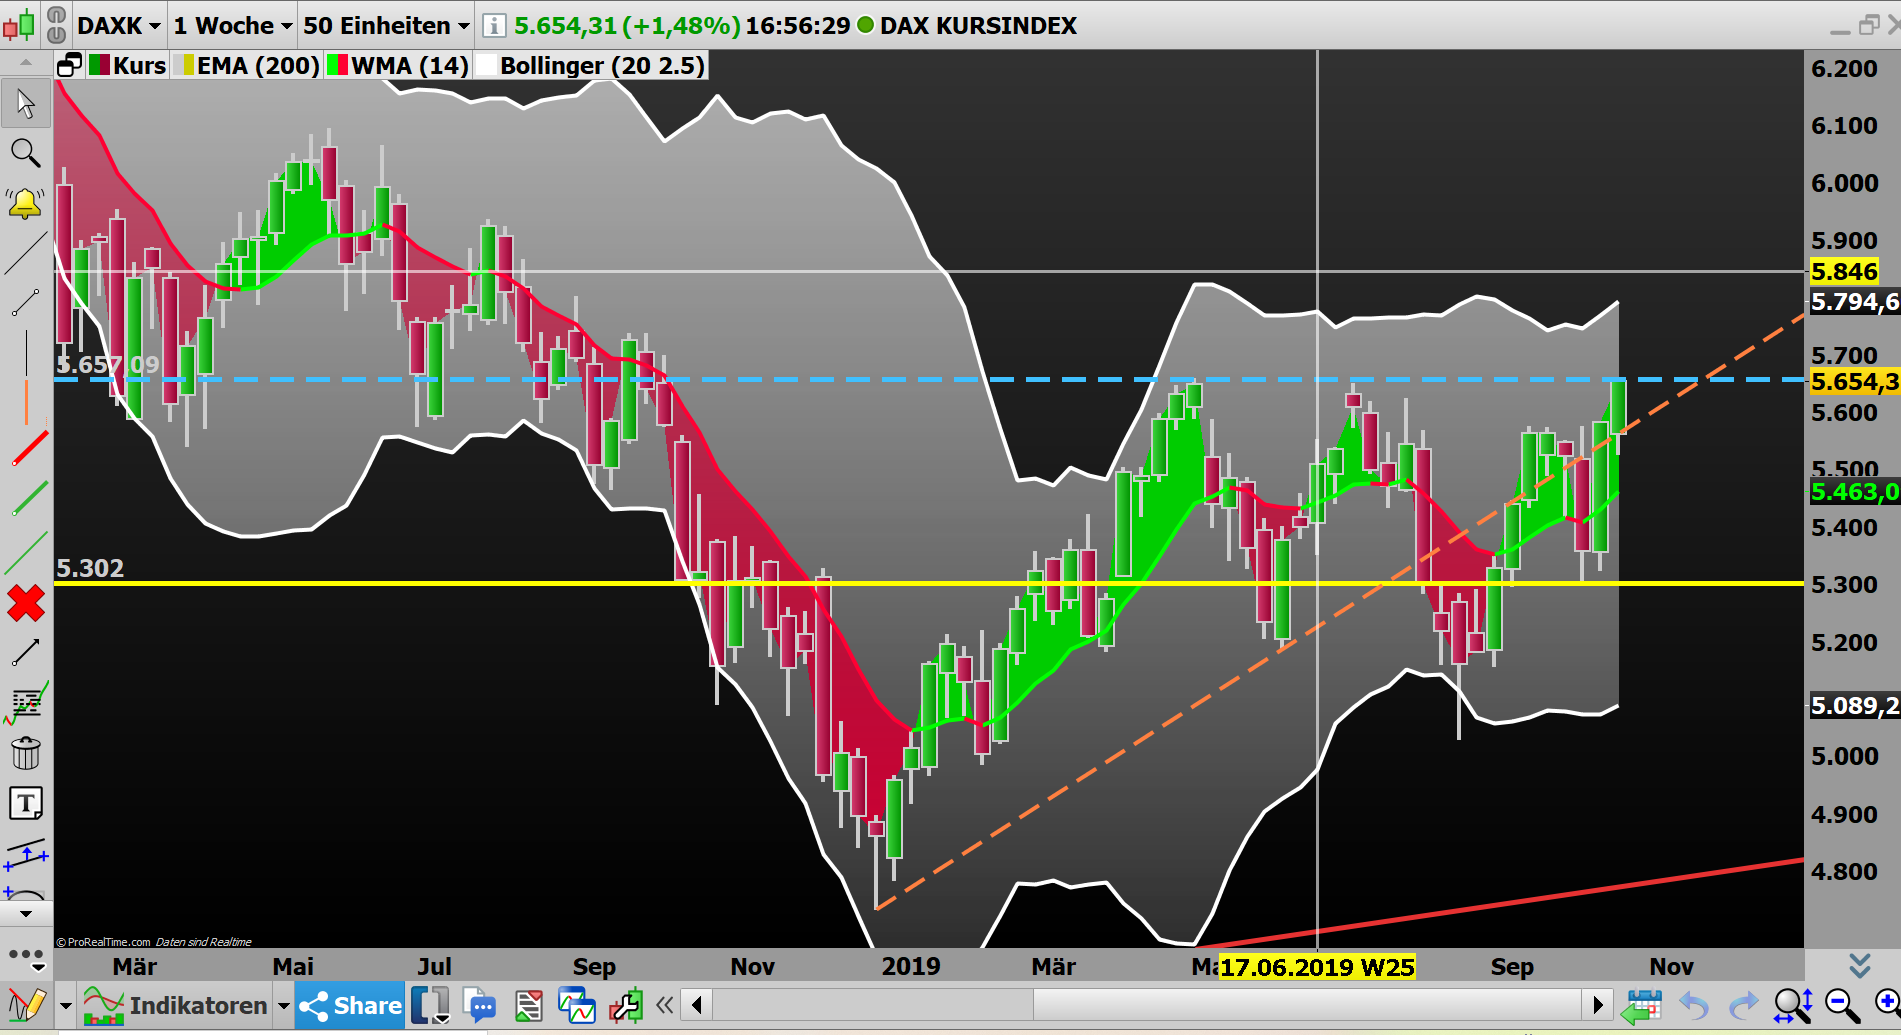
Task: Erase drawings using the red X tool
Action: [25, 602]
